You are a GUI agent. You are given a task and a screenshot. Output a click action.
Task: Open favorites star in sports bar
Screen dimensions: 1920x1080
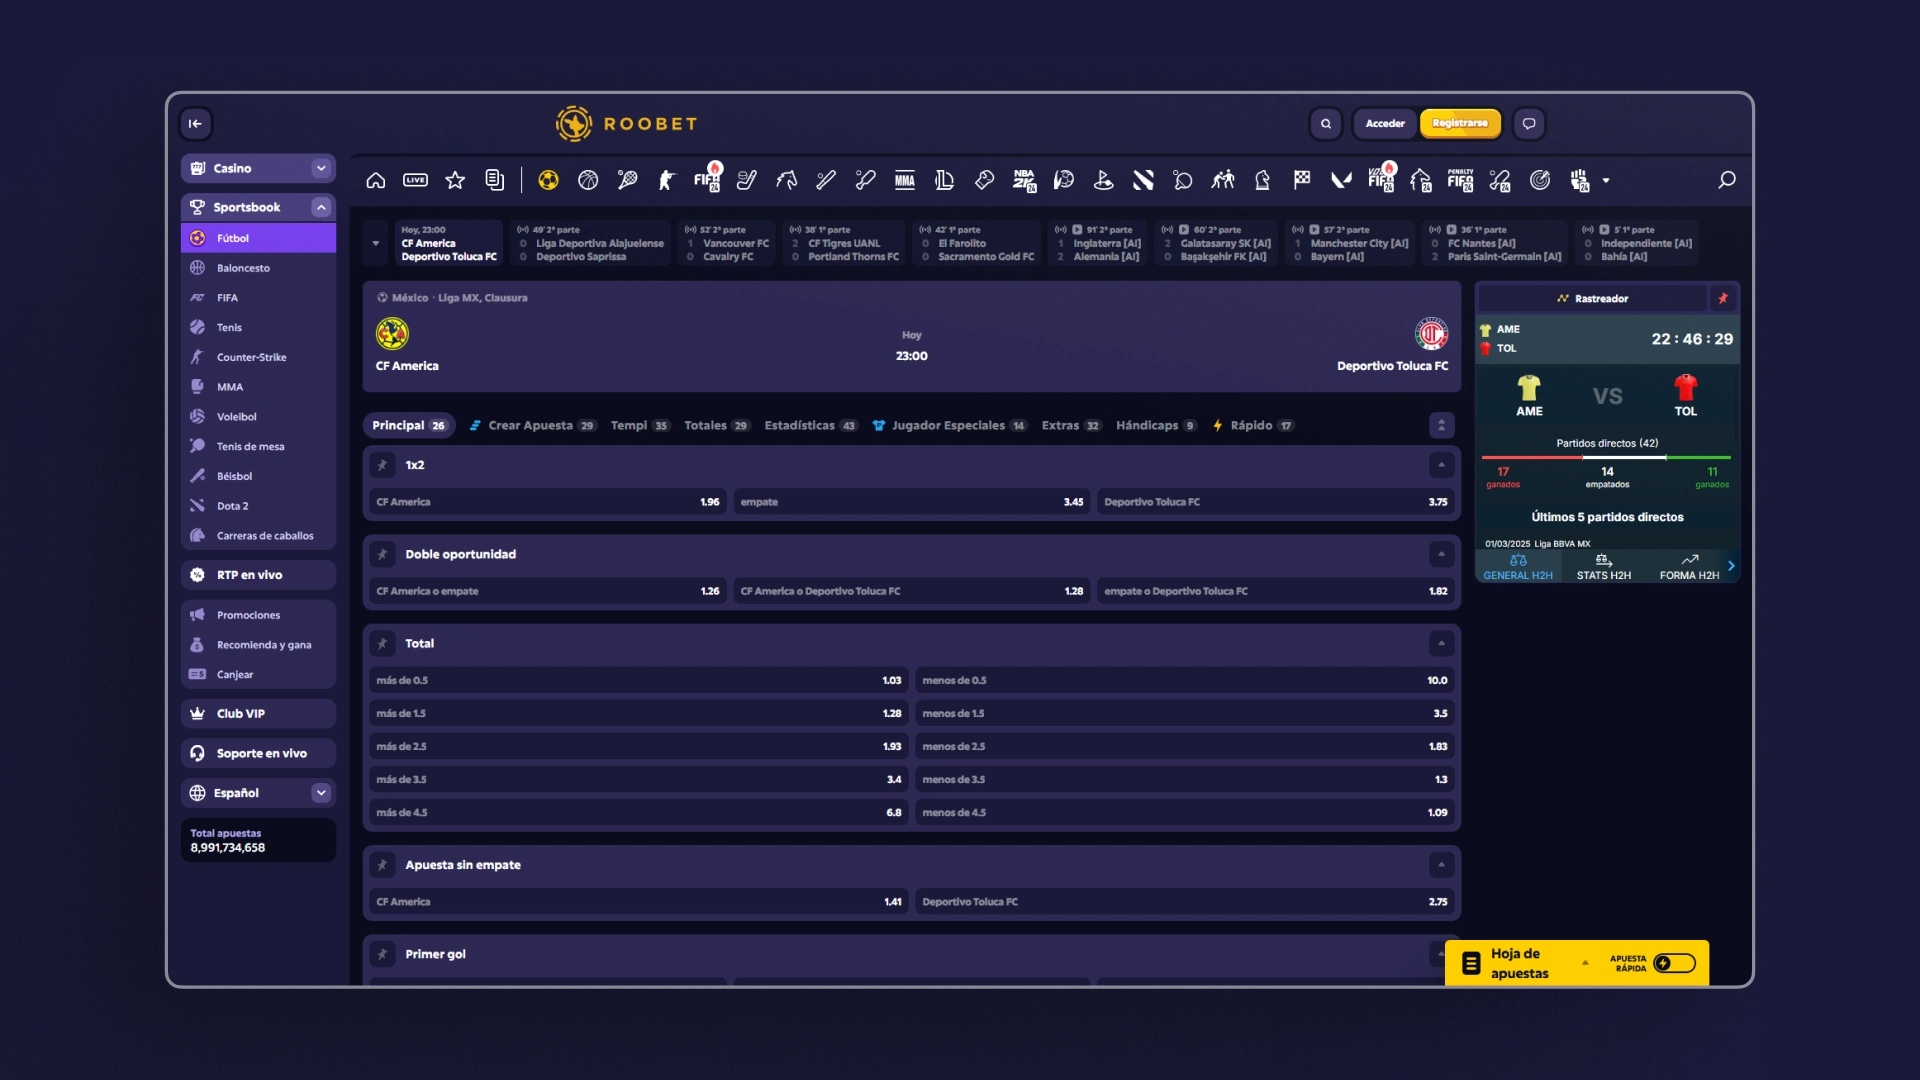click(455, 180)
